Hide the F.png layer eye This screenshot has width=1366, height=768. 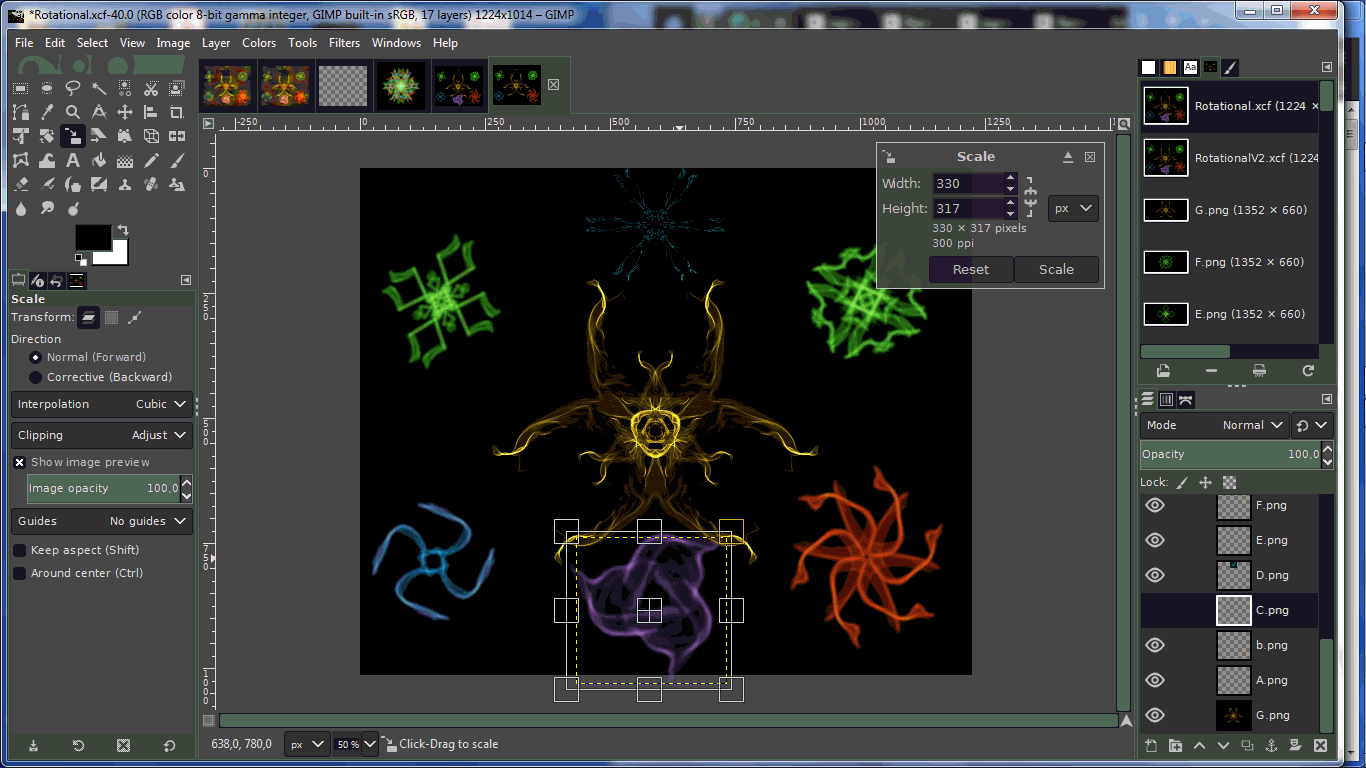(1155, 505)
